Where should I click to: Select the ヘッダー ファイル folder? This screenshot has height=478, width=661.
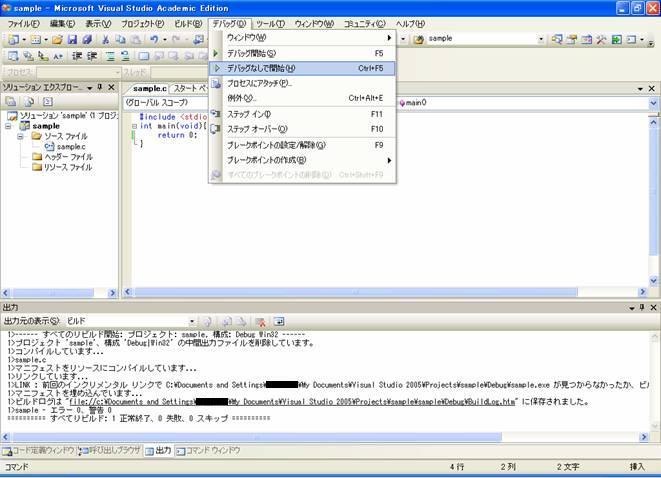67,157
